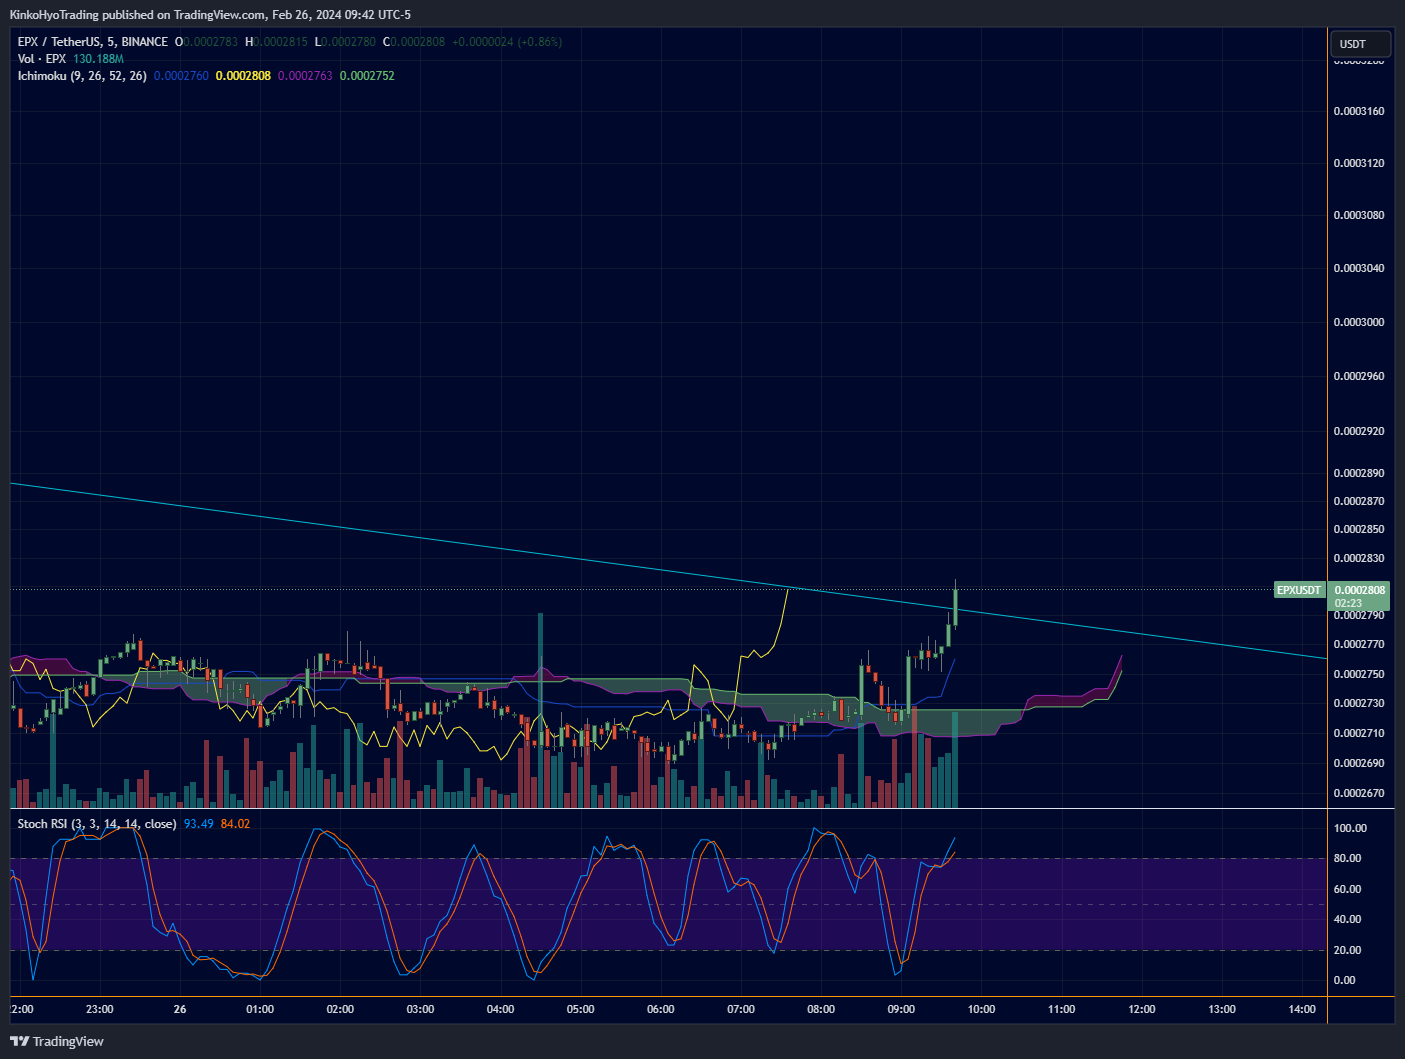Click the 0.0002920 price axis label

(x=1359, y=432)
